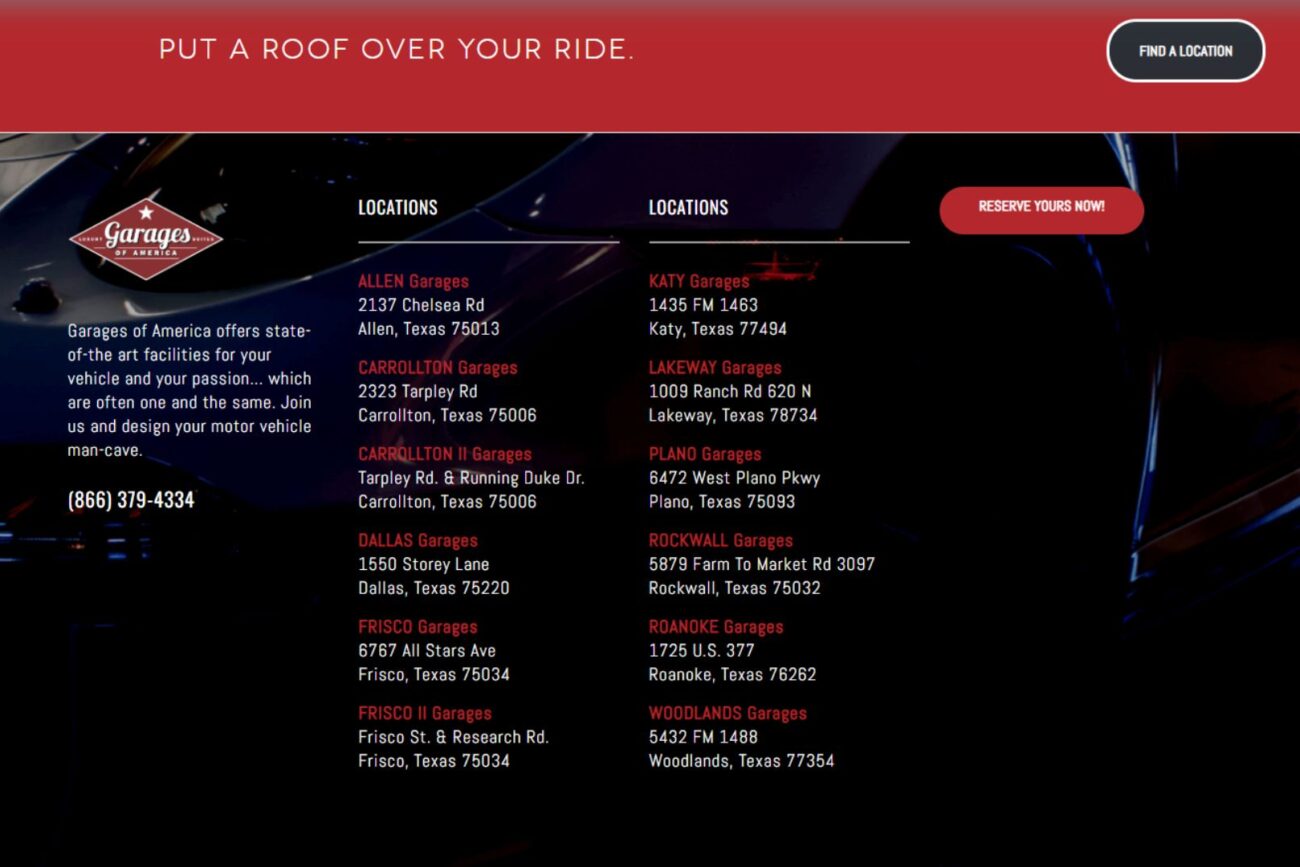Open the FRISCO Garages link
1300x867 pixels.
[417, 628]
